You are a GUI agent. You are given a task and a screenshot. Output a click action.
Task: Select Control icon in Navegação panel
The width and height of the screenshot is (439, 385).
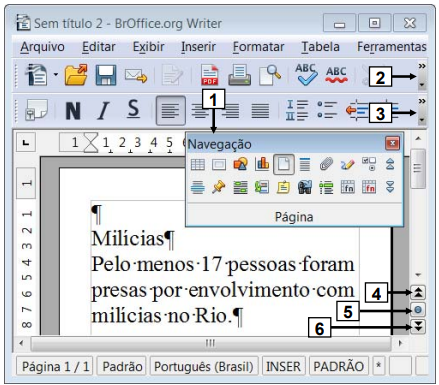(369, 164)
